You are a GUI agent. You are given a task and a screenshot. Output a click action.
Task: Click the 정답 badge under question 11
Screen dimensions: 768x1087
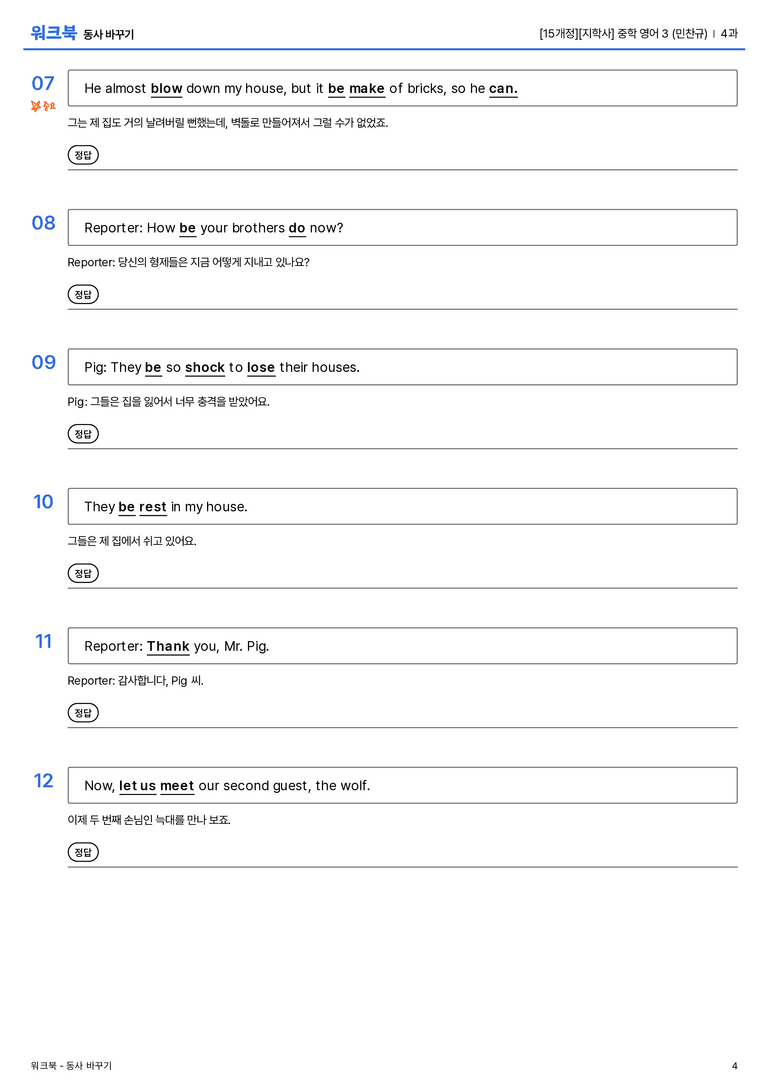pyautogui.click(x=83, y=712)
